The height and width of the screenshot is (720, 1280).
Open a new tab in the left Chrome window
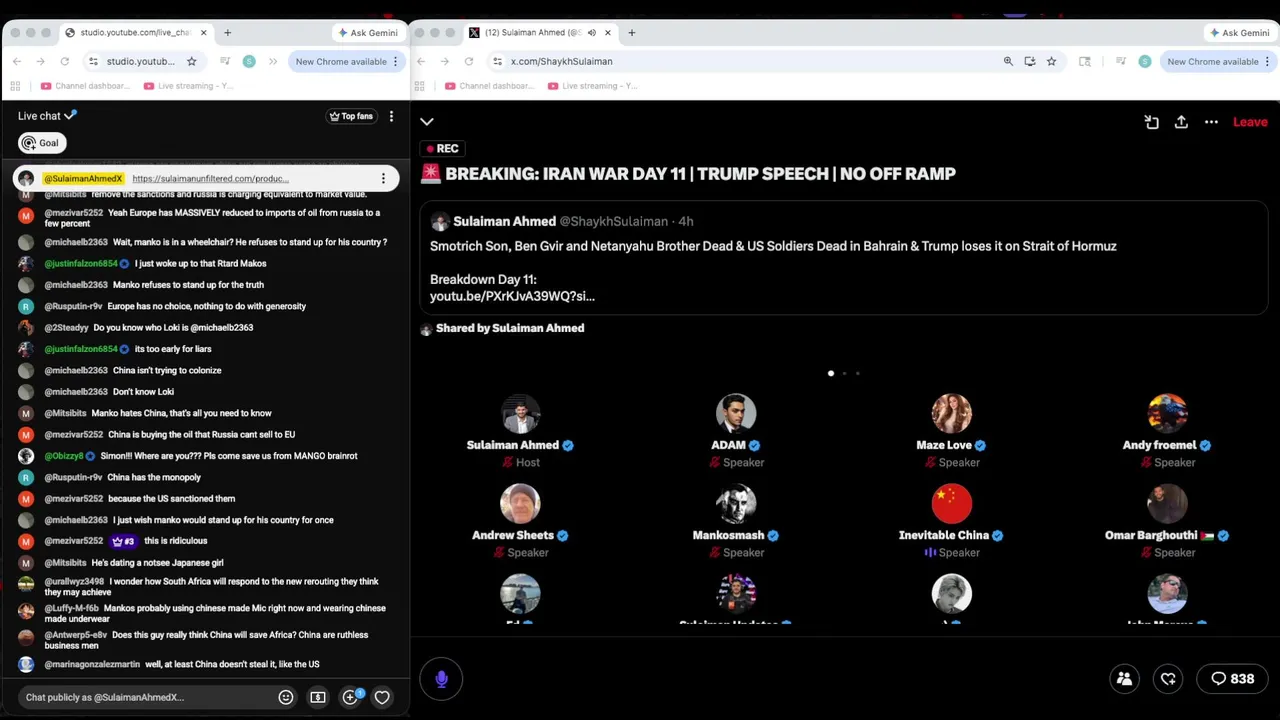point(227,33)
